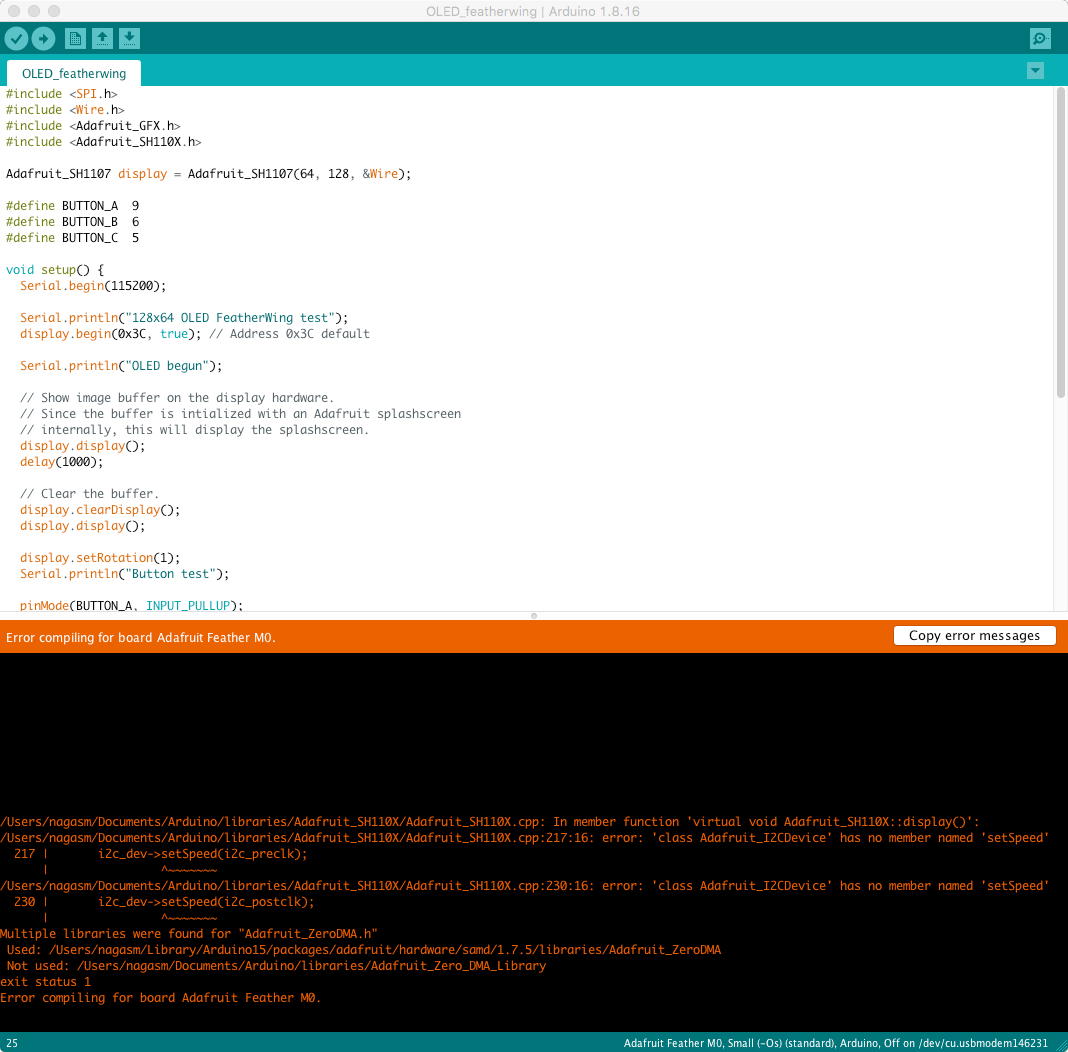Maximize the window with the green button
The height and width of the screenshot is (1052, 1068).
[x=54, y=11]
